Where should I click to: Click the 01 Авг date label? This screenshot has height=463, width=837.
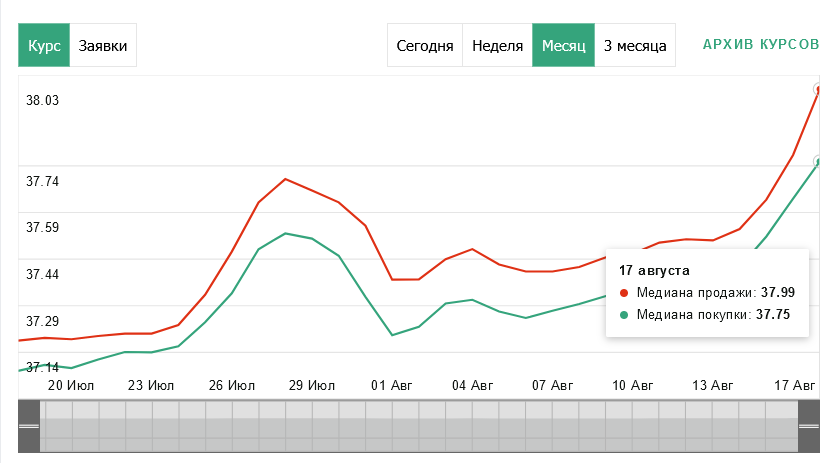pyautogui.click(x=393, y=384)
